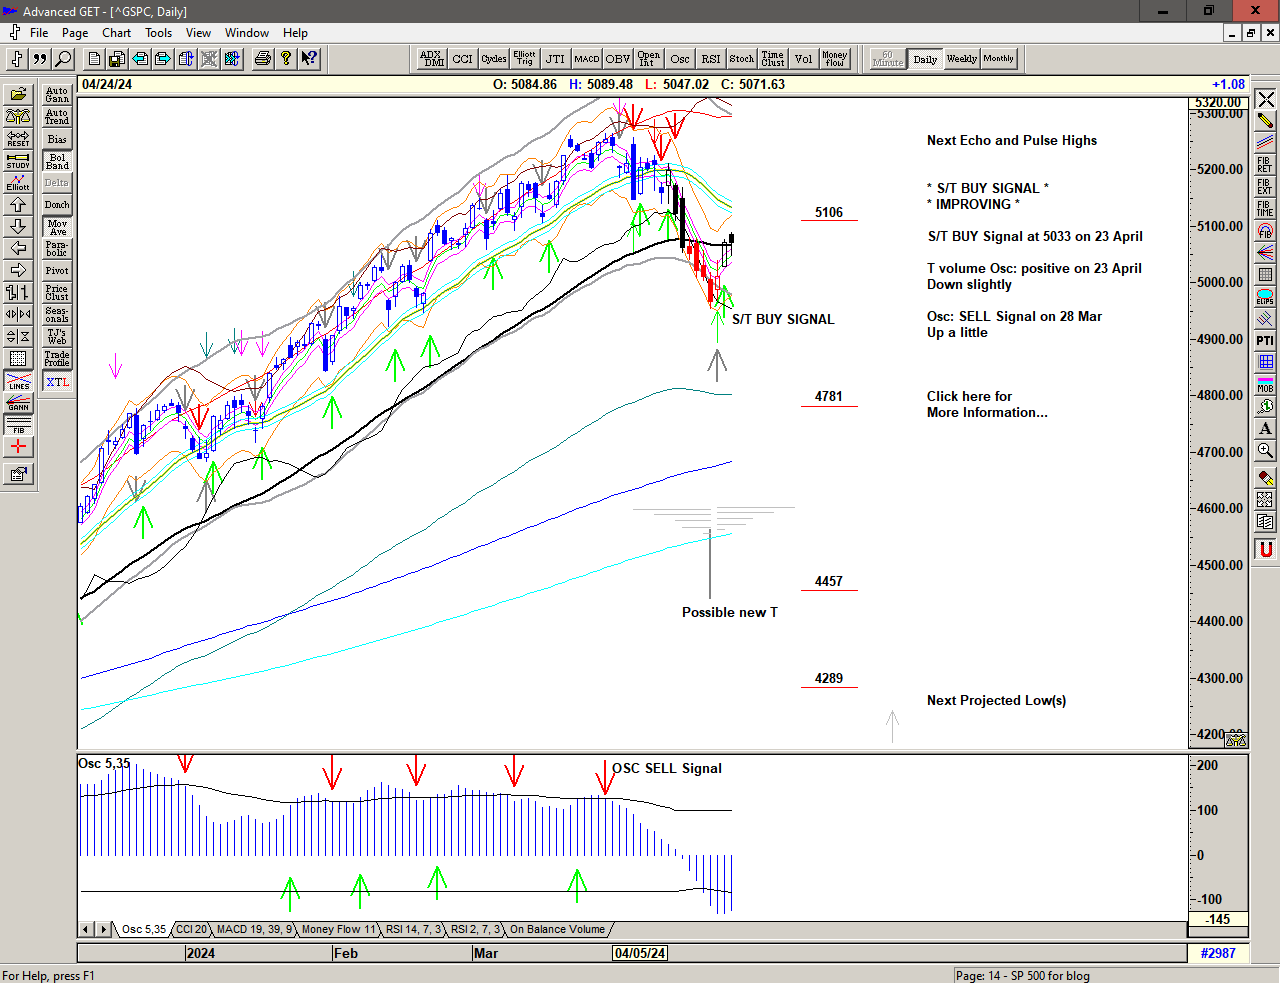Toggle the Bol Band study
The image size is (1280, 983).
point(57,161)
